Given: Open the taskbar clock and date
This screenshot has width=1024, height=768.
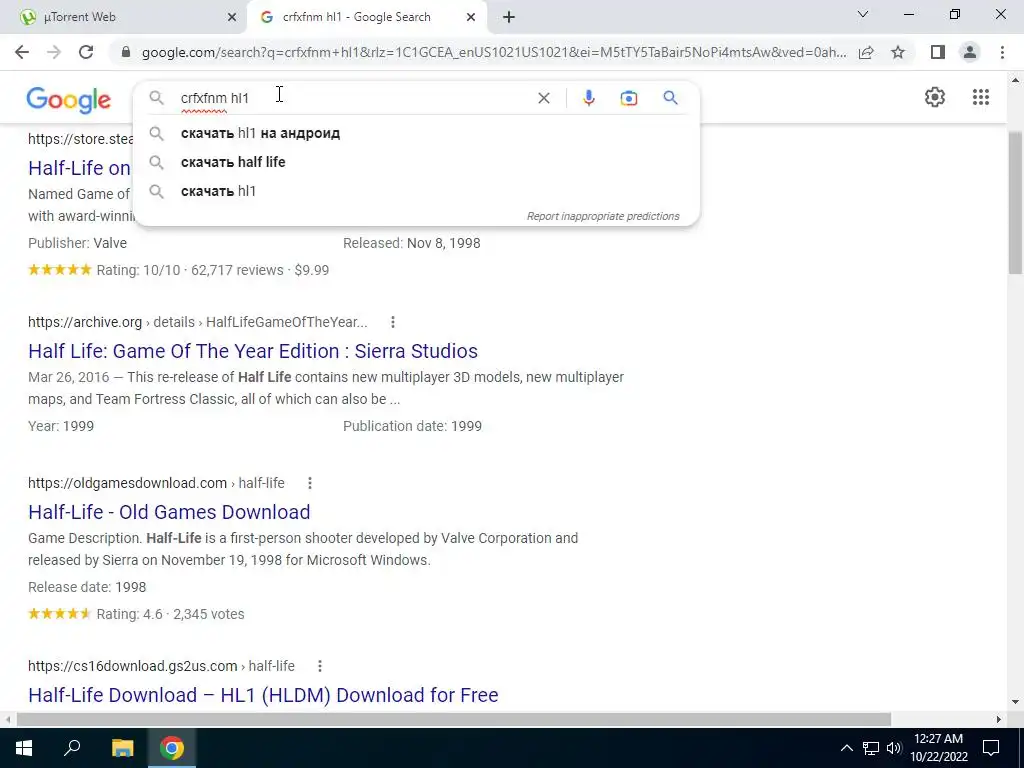Looking at the screenshot, I should coord(938,748).
